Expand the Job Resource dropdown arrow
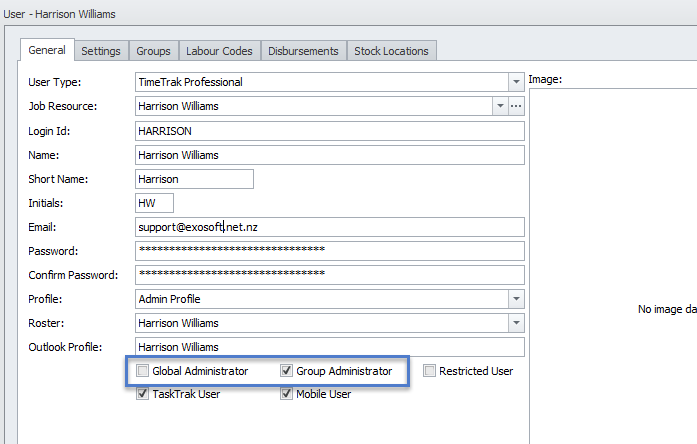This screenshot has height=444, width=697. (x=499, y=106)
